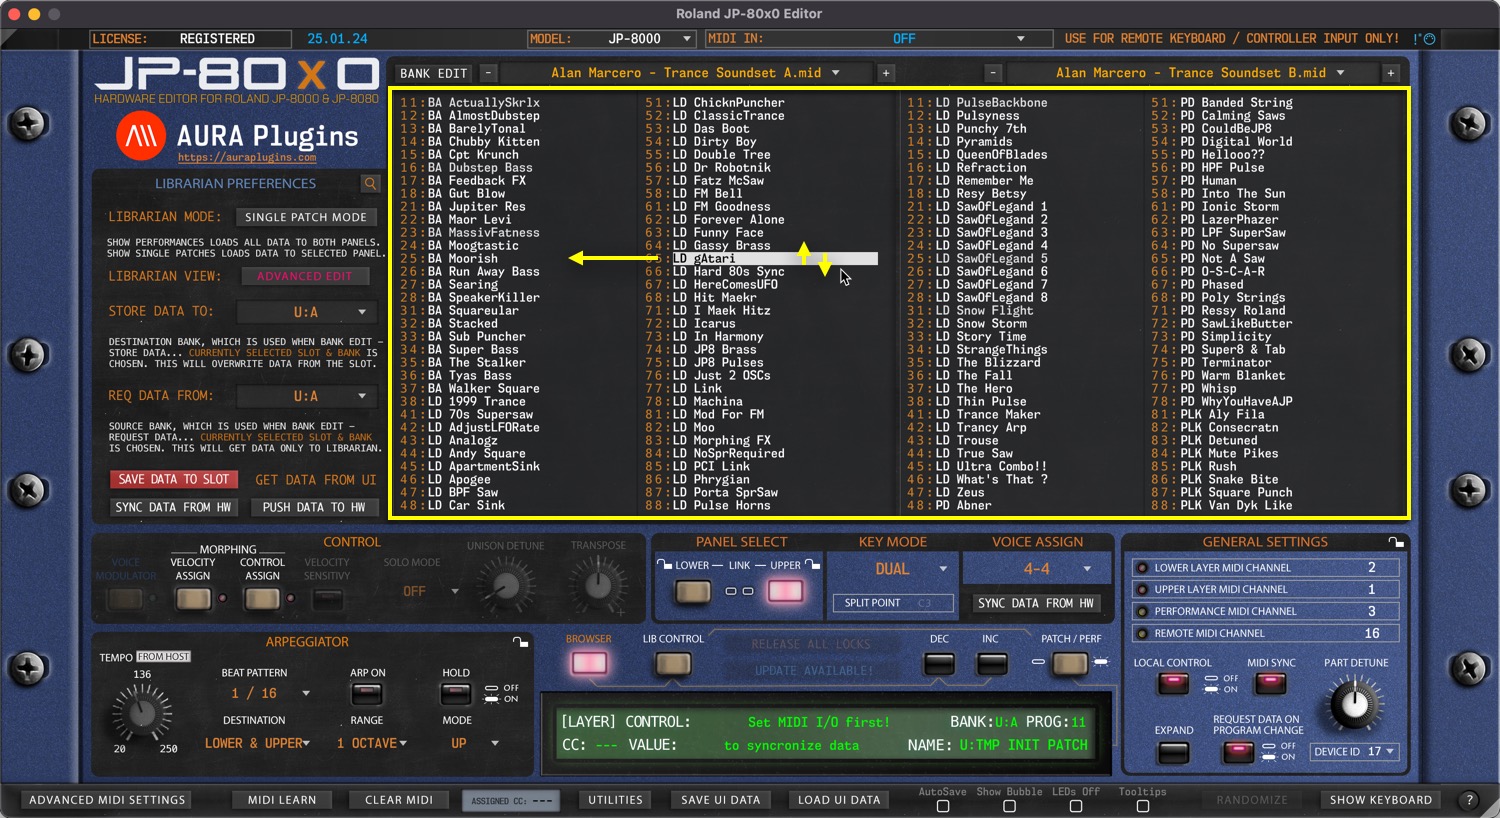
Task: Click the Arpeggiator panel lock icon
Action: [x=520, y=642]
